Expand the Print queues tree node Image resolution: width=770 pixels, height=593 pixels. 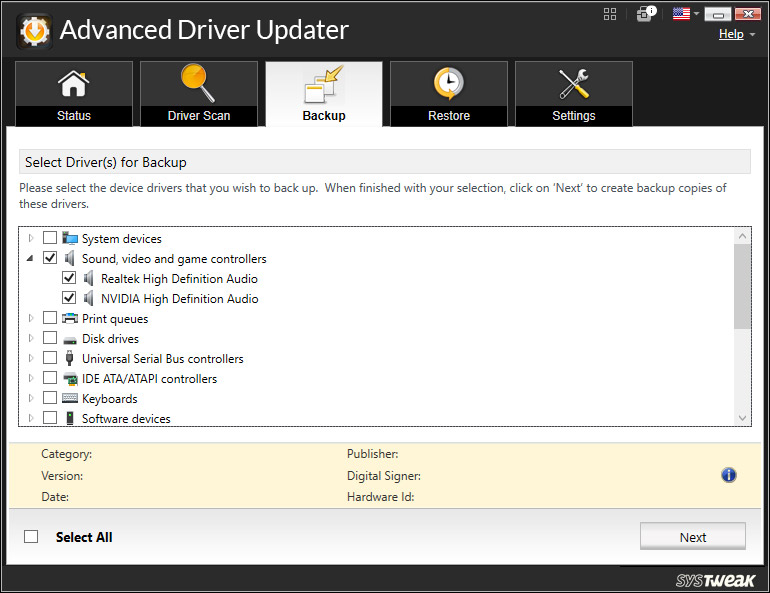pyautogui.click(x=31, y=318)
